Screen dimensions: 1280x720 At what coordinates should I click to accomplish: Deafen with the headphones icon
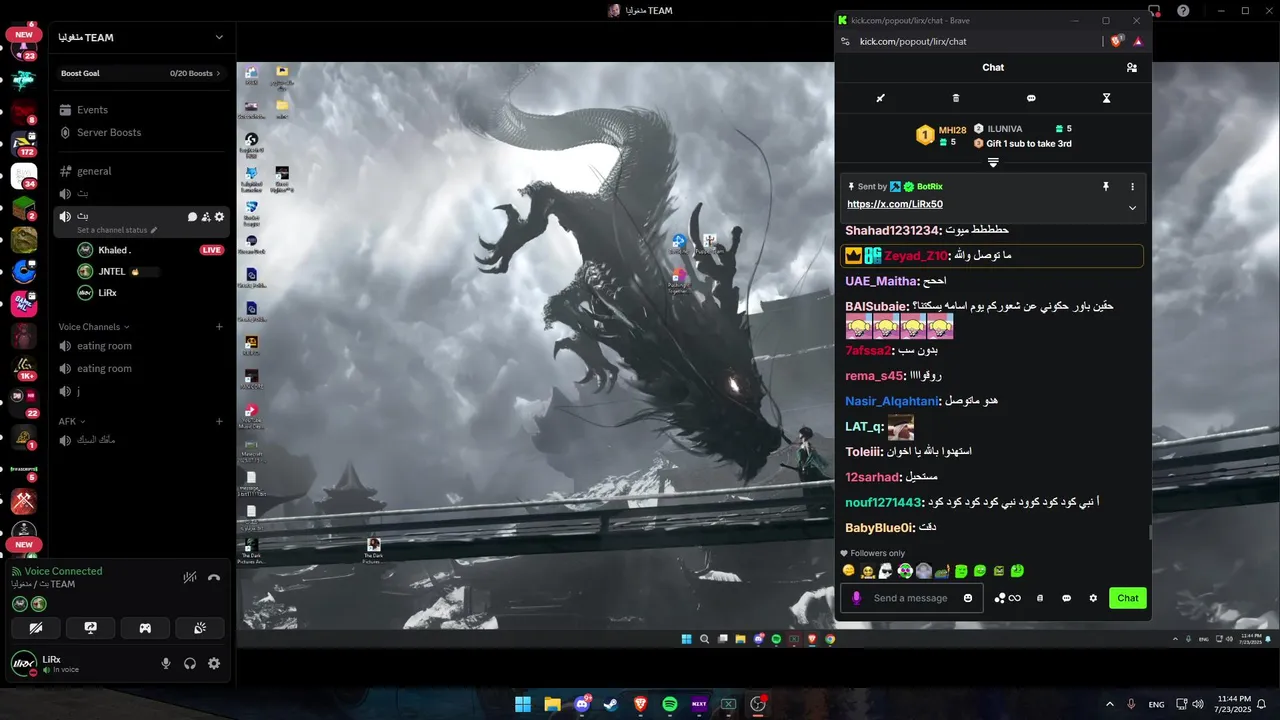[x=190, y=663]
